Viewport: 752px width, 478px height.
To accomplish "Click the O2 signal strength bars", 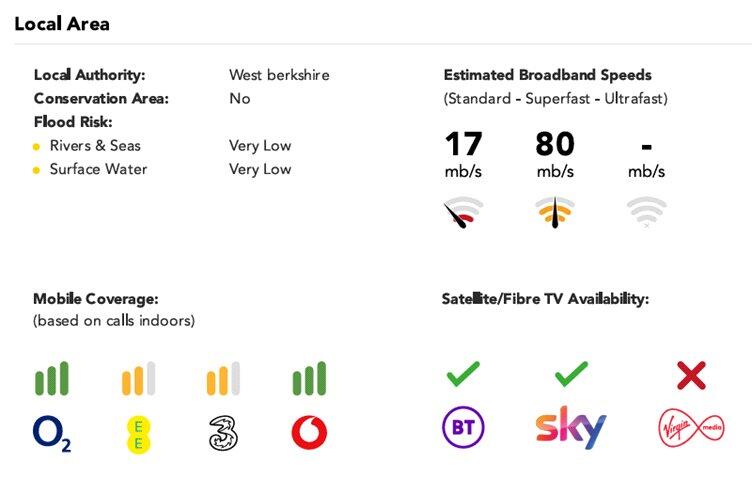I will point(52,379).
